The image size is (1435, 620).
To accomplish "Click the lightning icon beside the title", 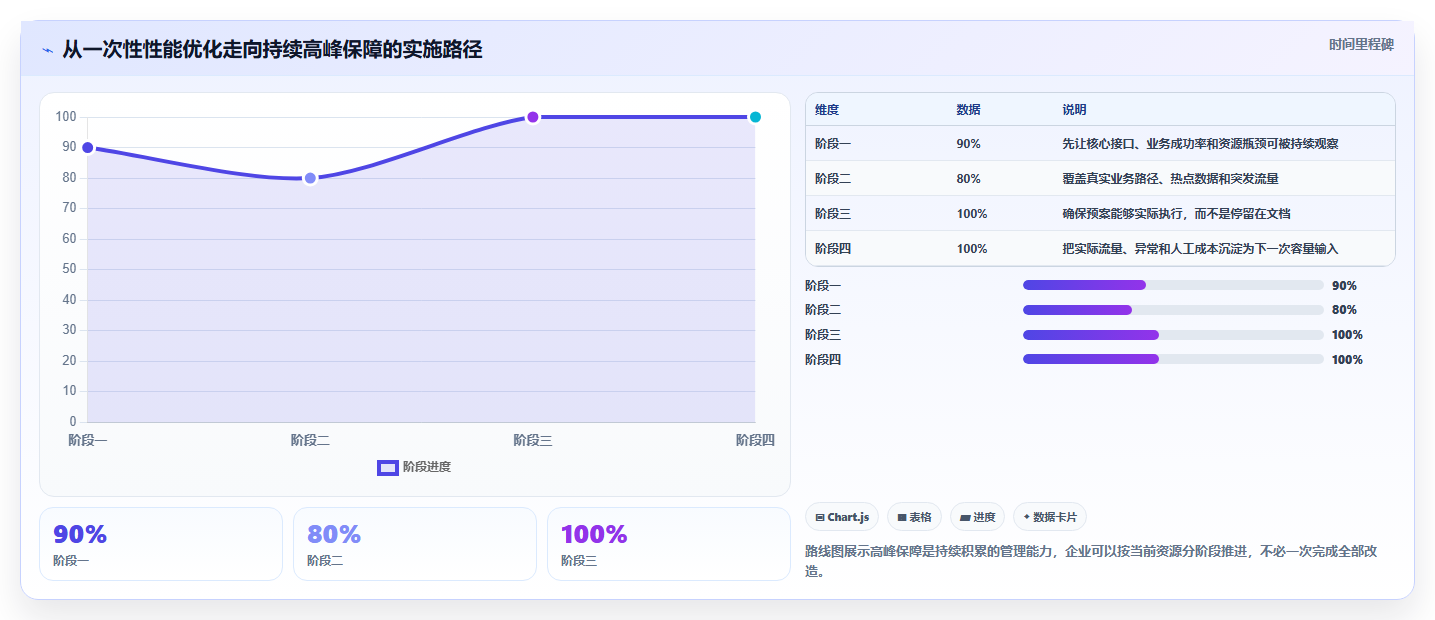I will (47, 50).
